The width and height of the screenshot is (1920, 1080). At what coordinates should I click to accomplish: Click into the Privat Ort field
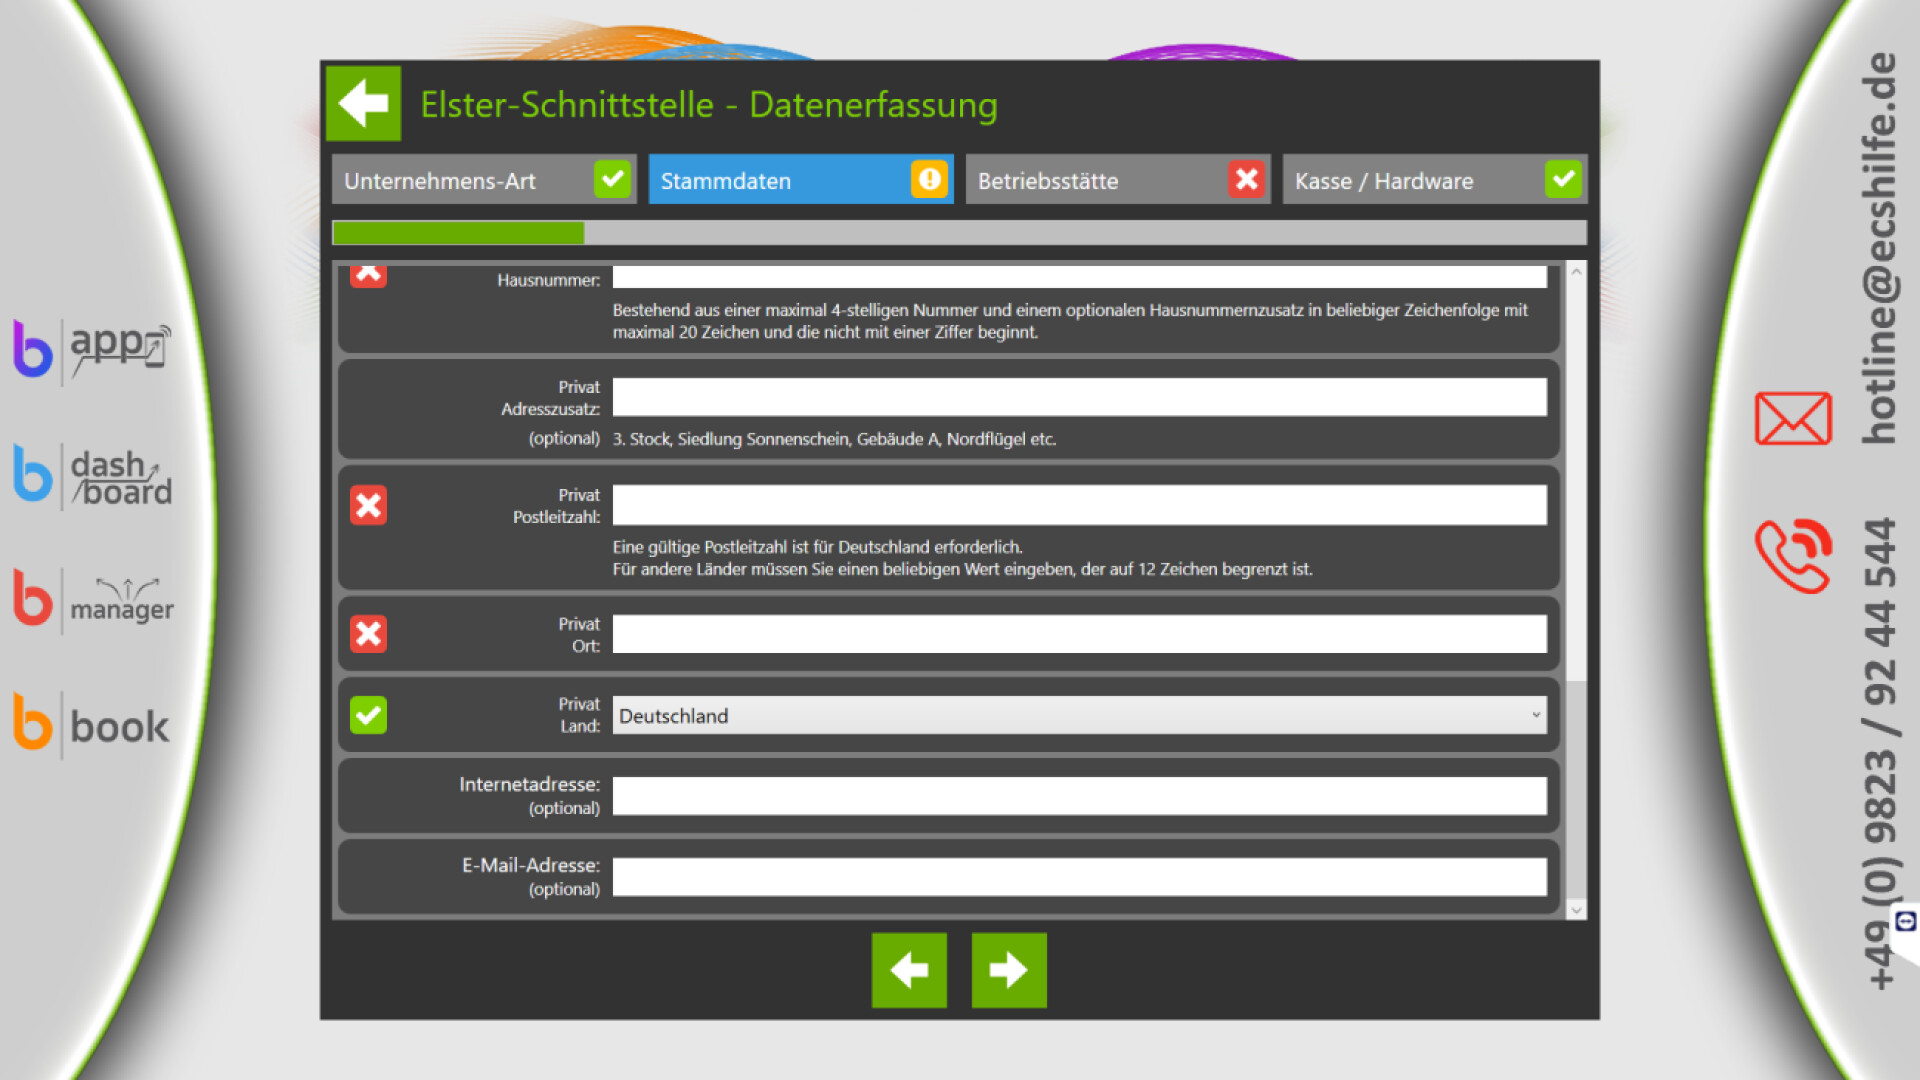coord(1079,634)
